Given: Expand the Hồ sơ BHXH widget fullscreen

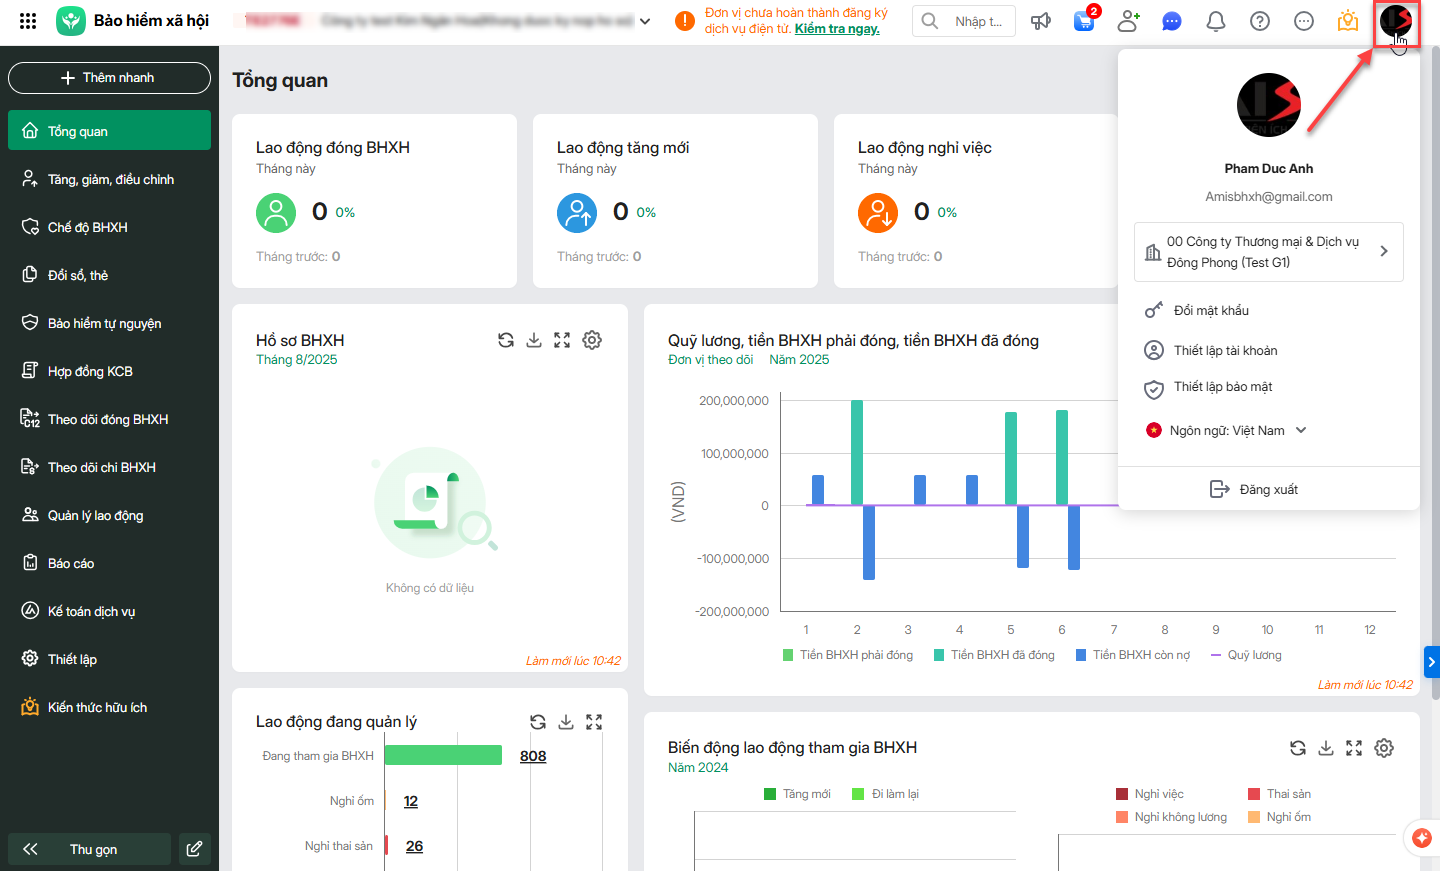Looking at the screenshot, I should [x=562, y=340].
